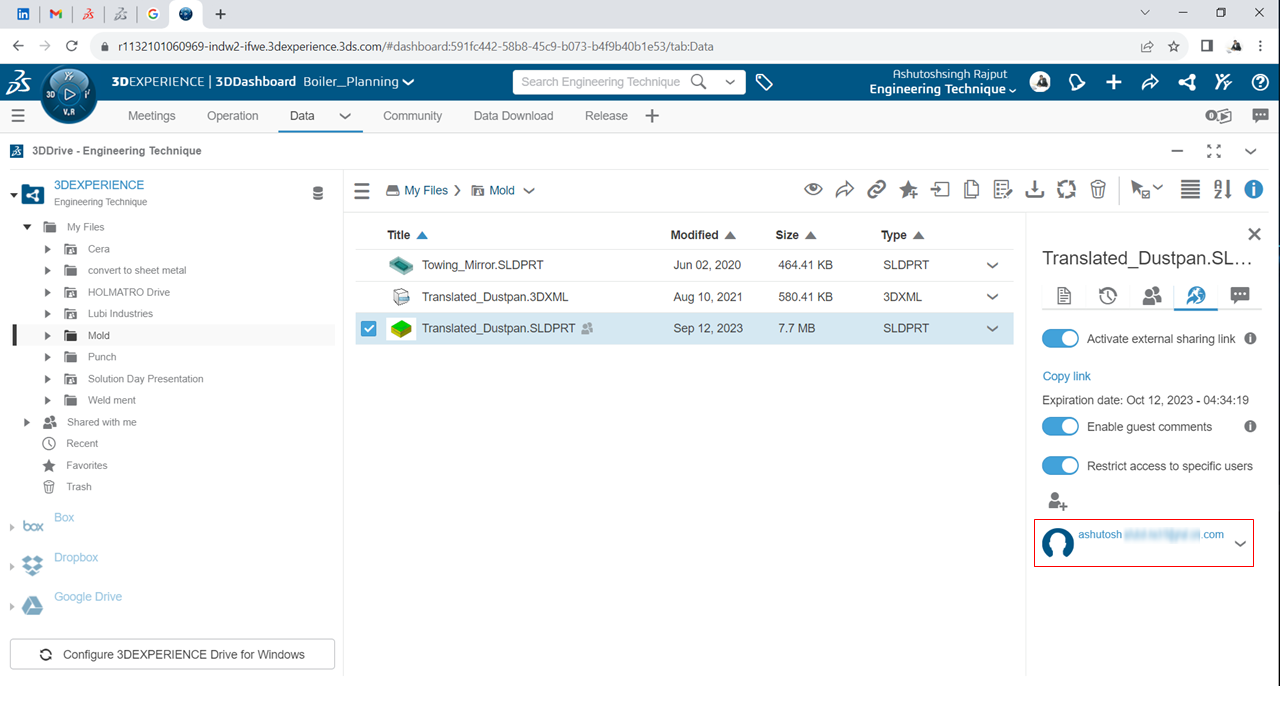Open the user profile picture menu
Viewport: 1280px width, 720px height.
tap(1040, 82)
